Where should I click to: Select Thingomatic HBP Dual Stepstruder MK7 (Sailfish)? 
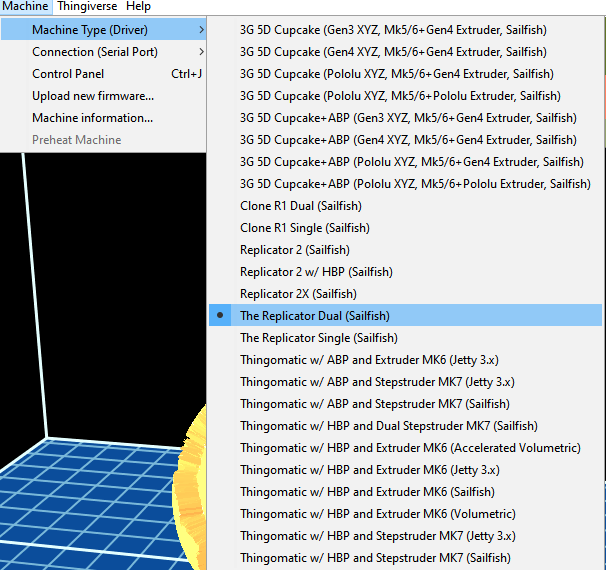point(405,426)
